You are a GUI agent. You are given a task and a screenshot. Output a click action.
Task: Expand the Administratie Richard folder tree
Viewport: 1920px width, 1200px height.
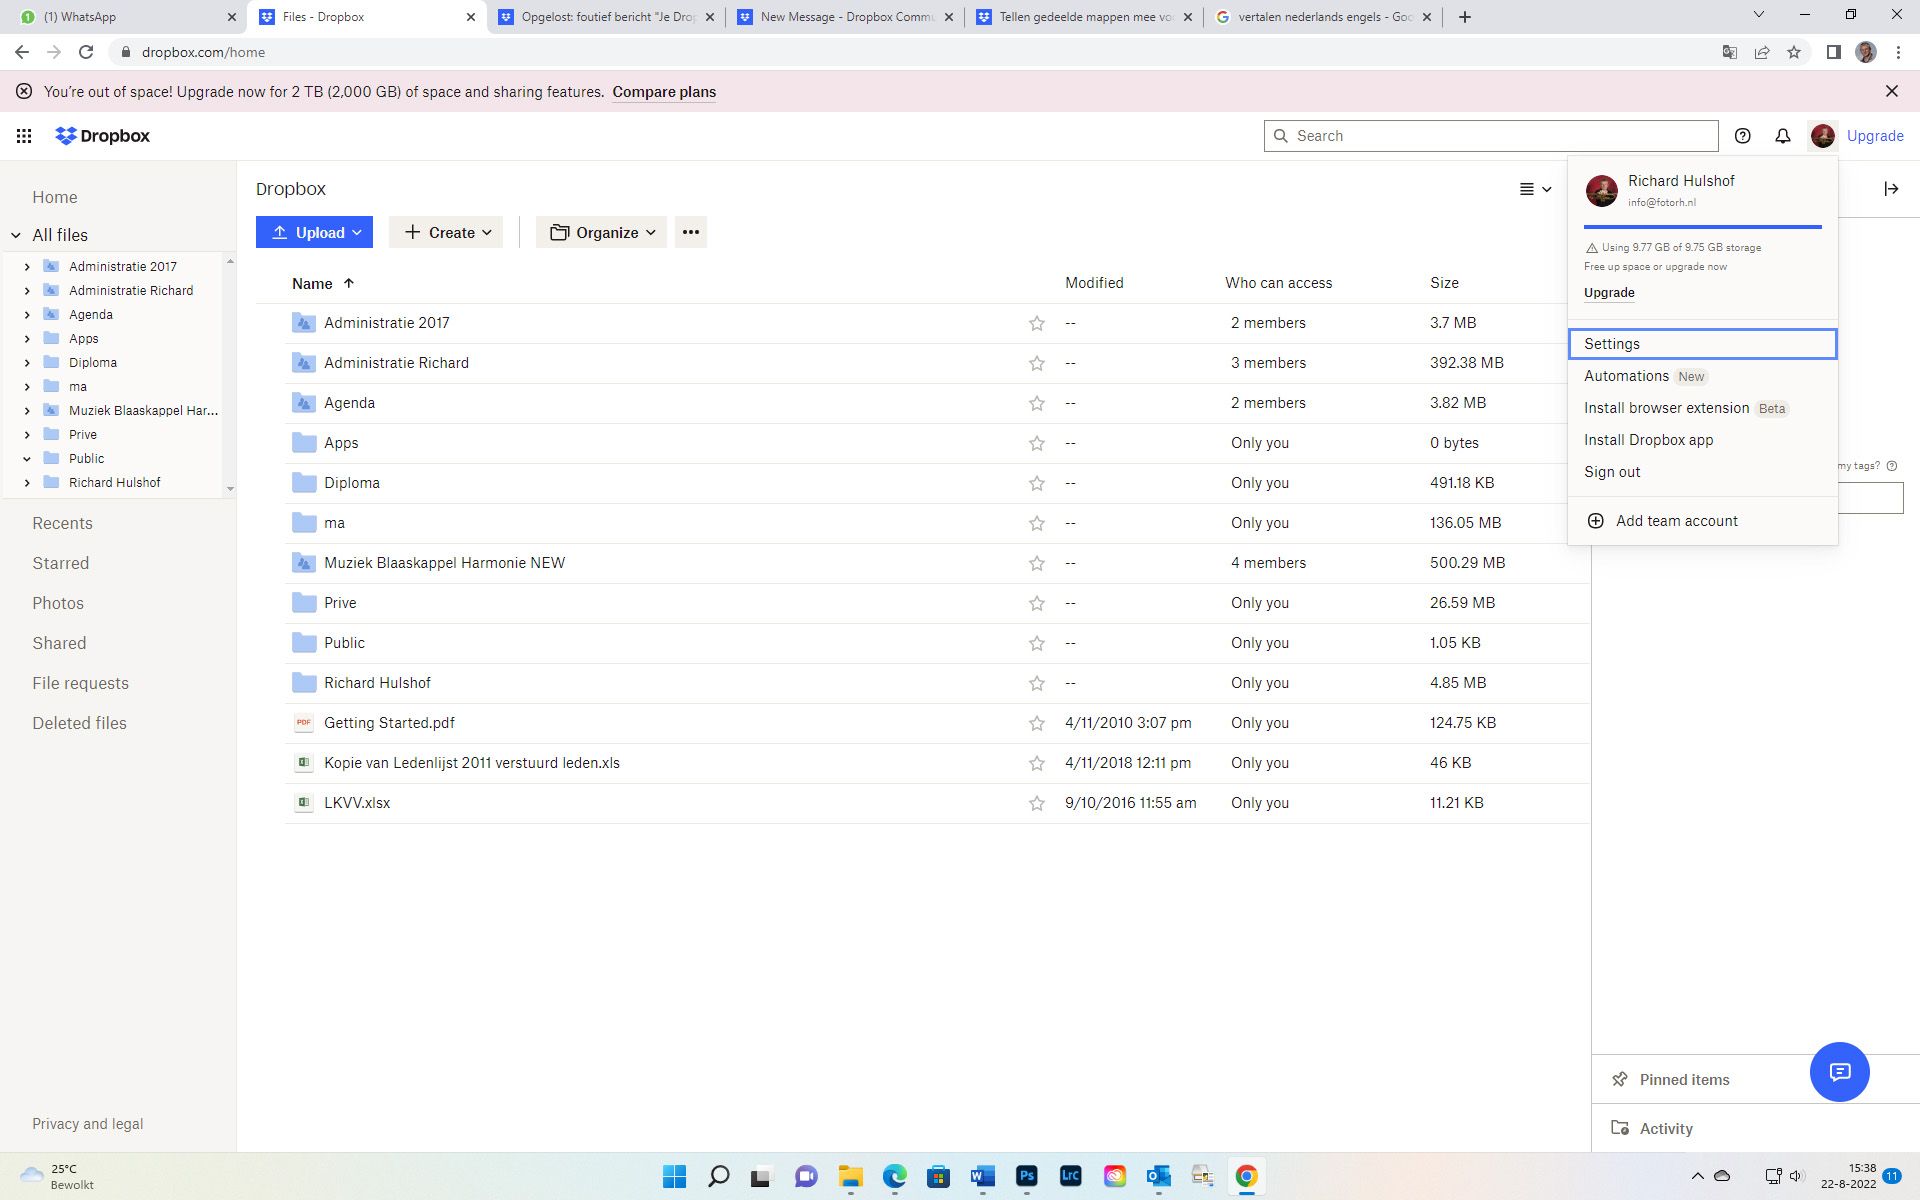pos(26,290)
